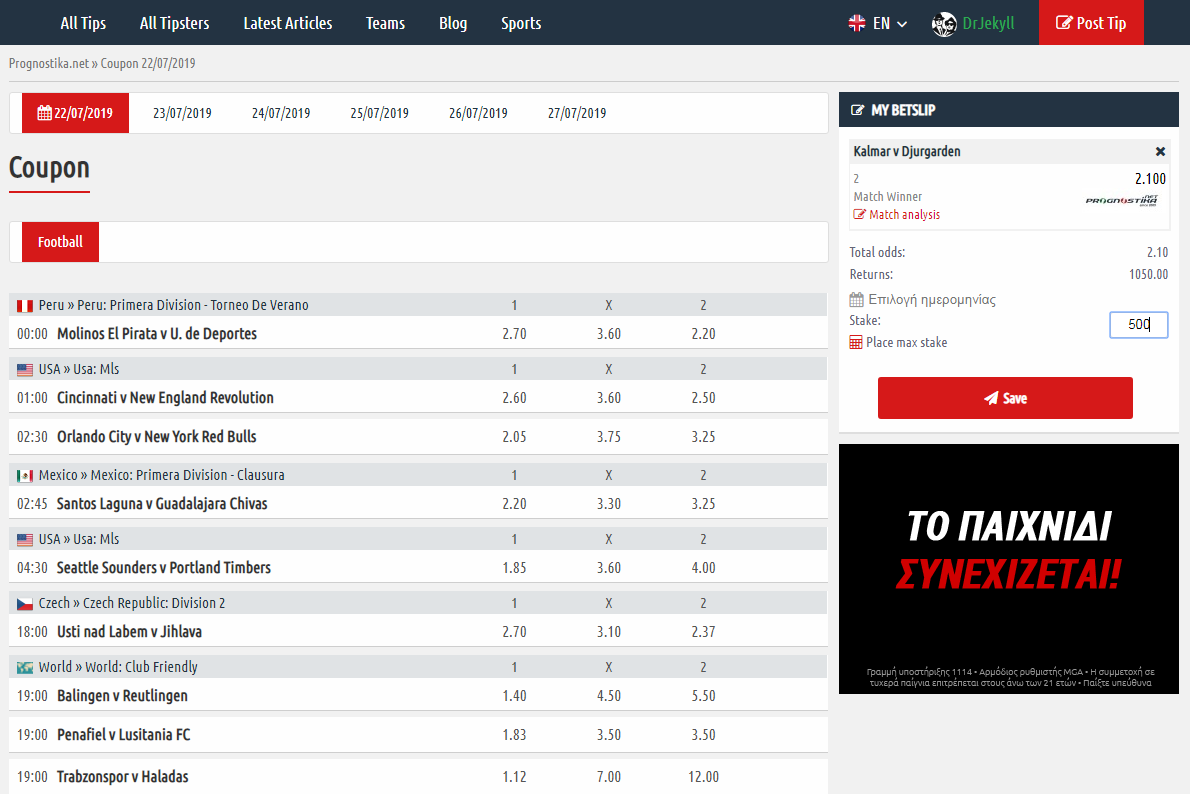Switch to the 24/07/2019 date tab
The image size is (1190, 794).
click(x=281, y=113)
